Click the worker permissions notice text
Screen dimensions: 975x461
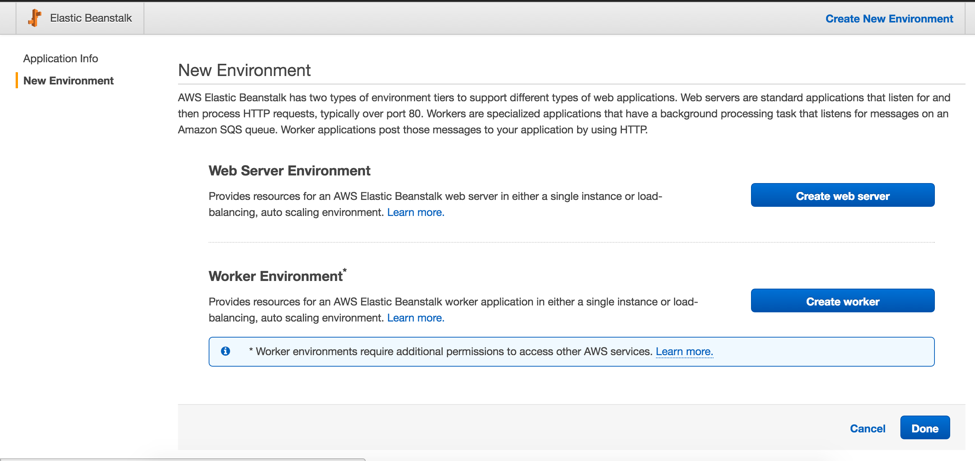click(452, 351)
